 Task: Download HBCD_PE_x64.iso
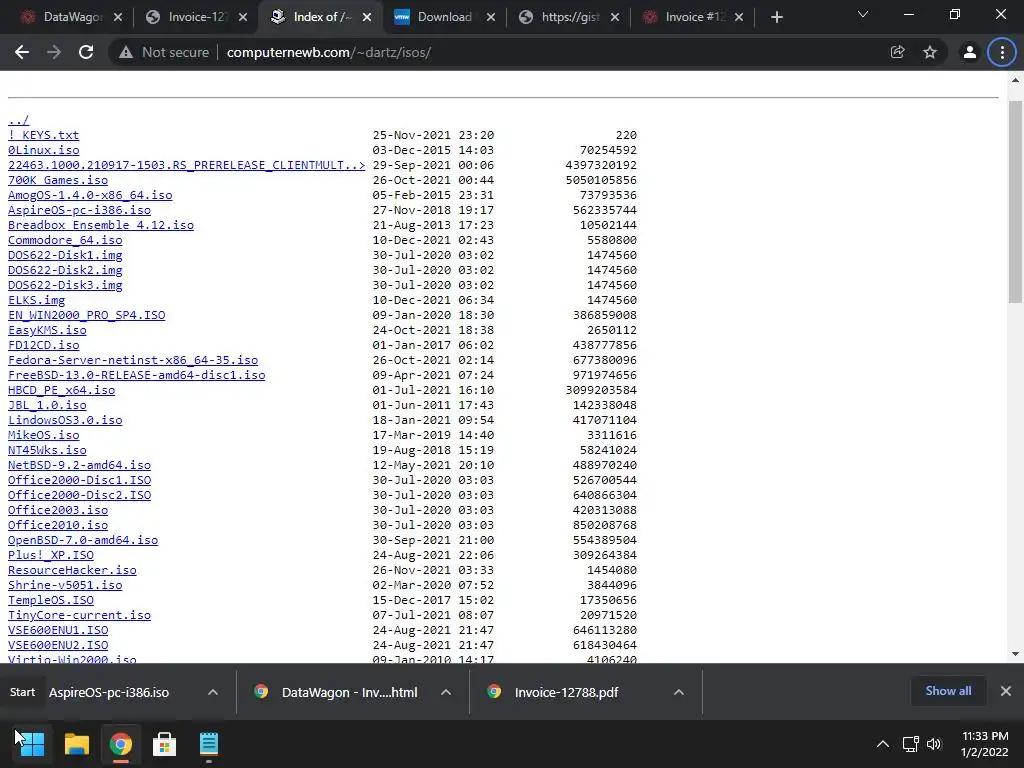pyautogui.click(x=61, y=391)
